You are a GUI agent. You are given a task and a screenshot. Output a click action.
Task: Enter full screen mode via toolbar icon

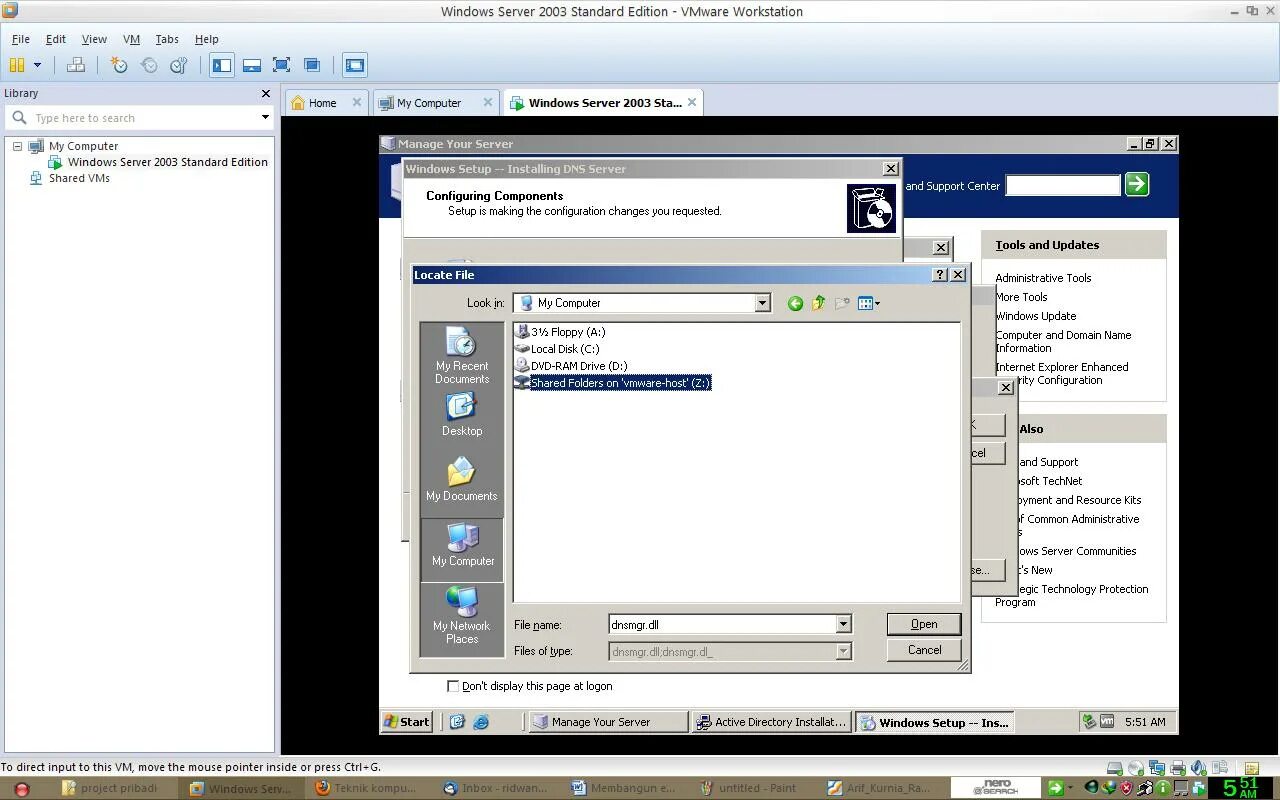(x=282, y=65)
